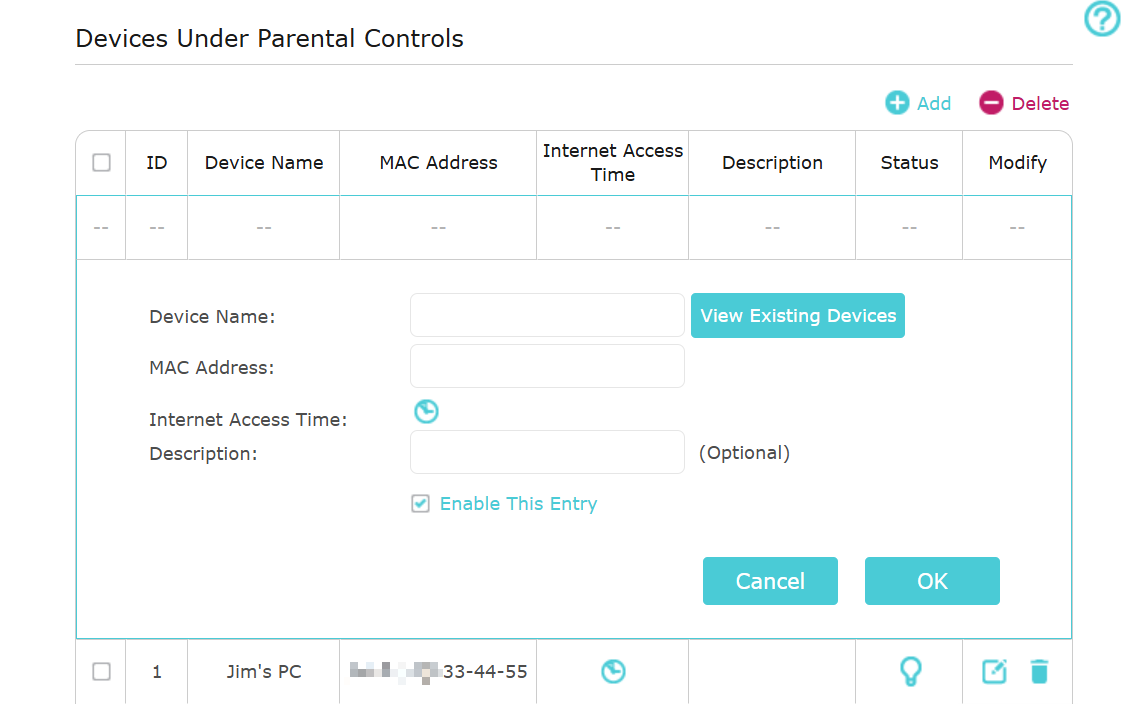This screenshot has height=704, width=1147.
Task: Click the red Delete minus icon
Action: pyautogui.click(x=991, y=103)
